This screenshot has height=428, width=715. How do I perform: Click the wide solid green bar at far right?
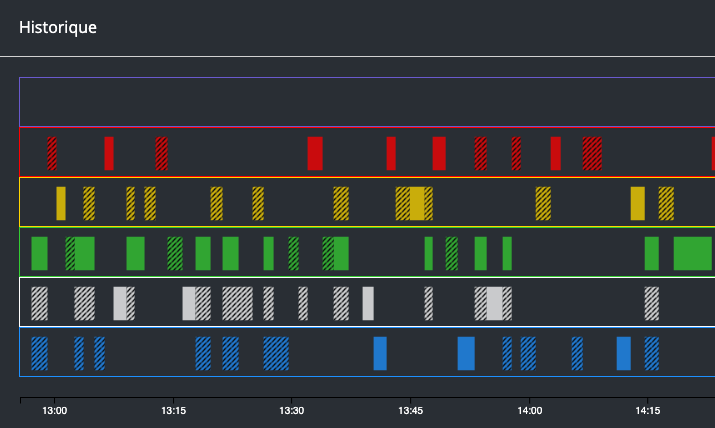coord(692,253)
